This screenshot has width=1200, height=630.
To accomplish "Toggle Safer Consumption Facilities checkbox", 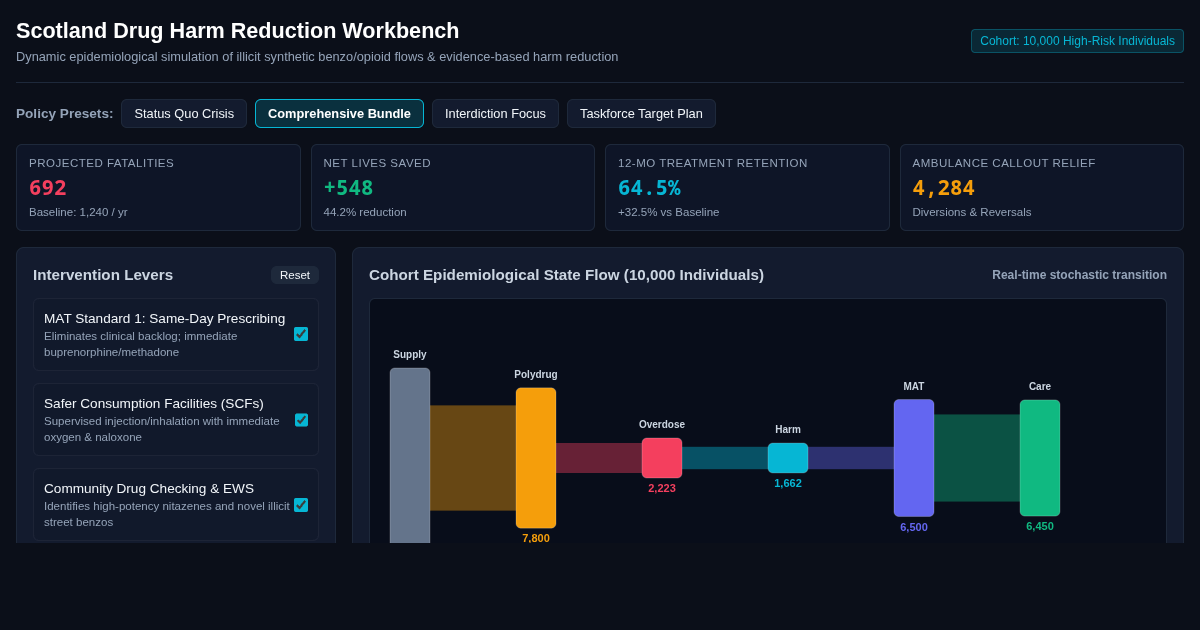I will coord(301,420).
